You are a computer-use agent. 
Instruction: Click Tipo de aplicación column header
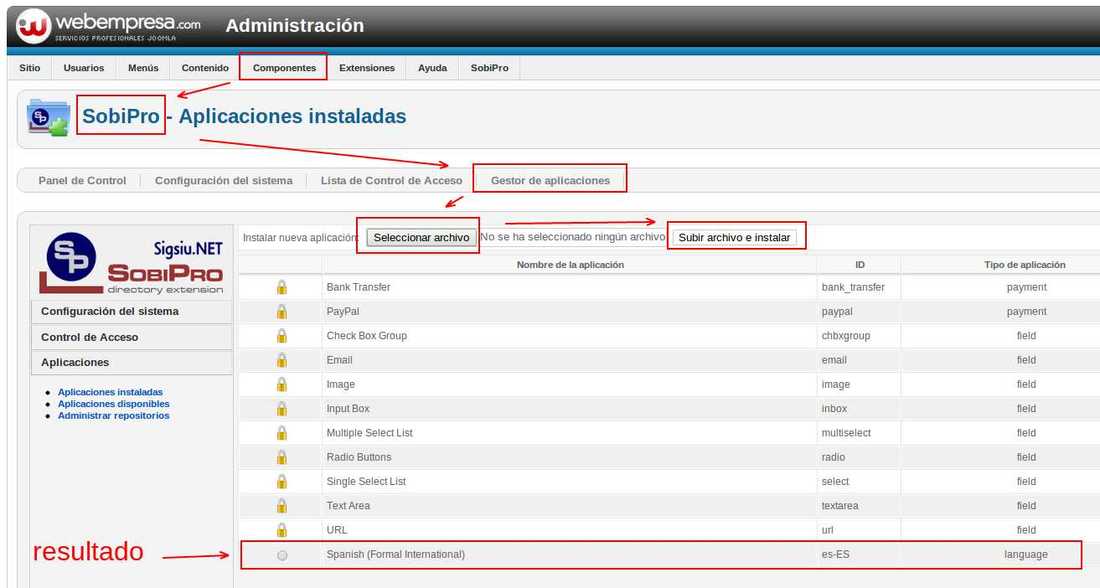click(x=1024, y=265)
